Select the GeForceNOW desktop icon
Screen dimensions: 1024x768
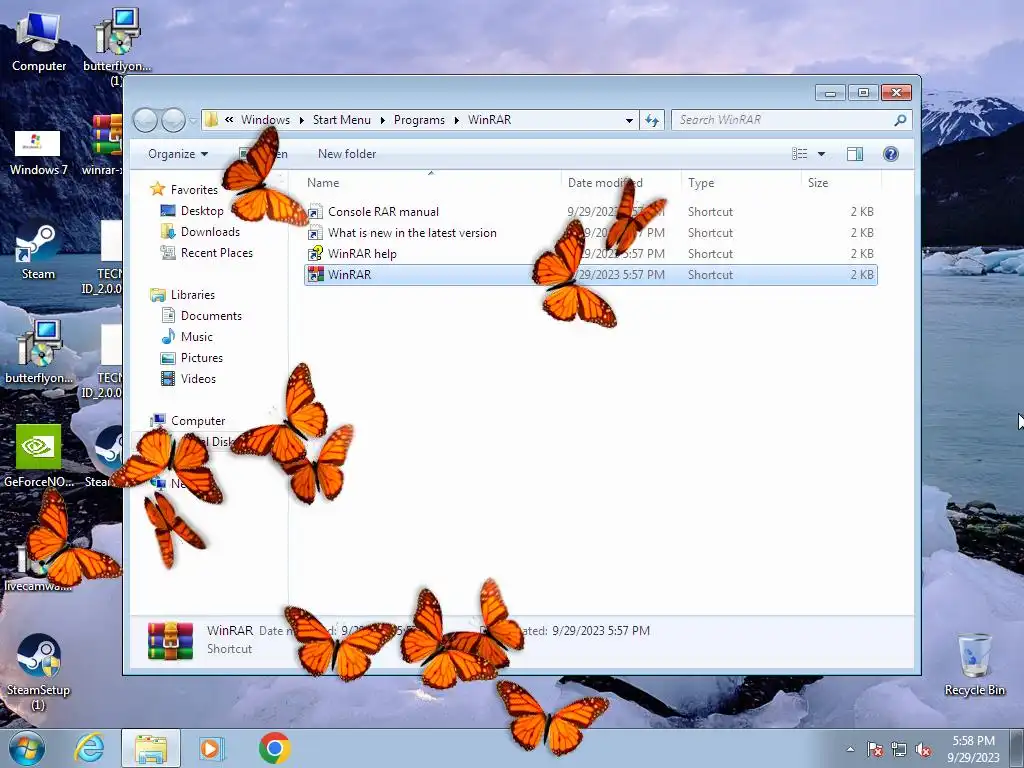(x=38, y=456)
